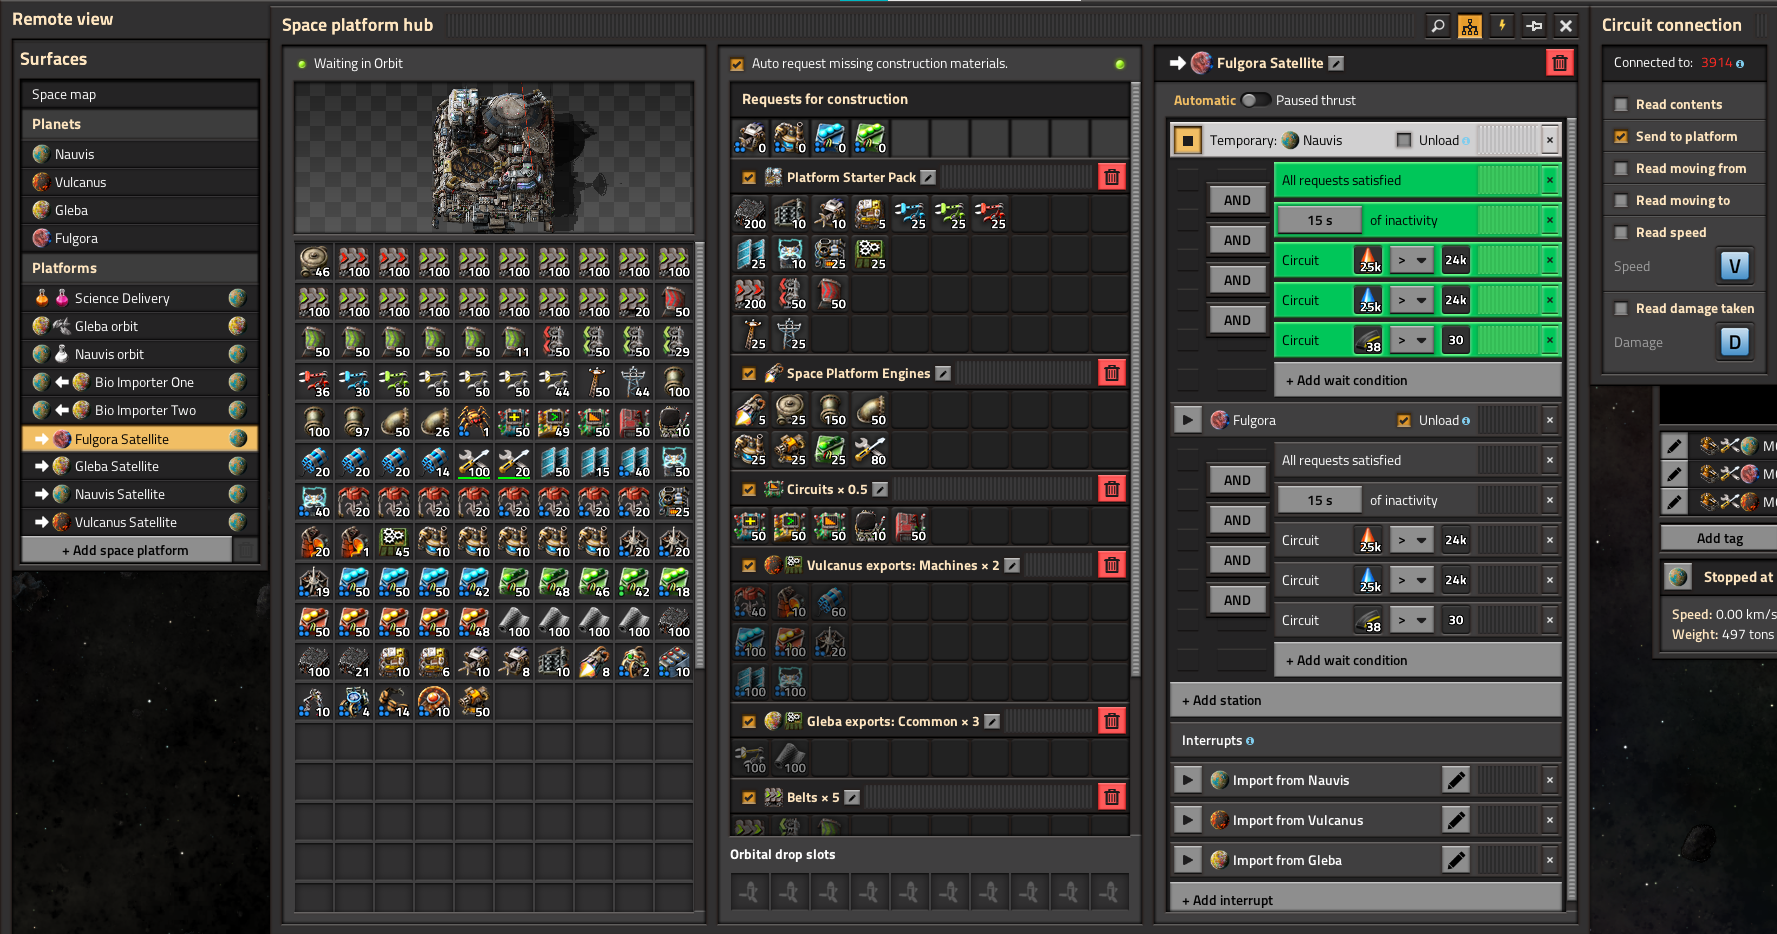Delete Gleba exports Ccommon group
1777x934 pixels.
(x=1111, y=721)
